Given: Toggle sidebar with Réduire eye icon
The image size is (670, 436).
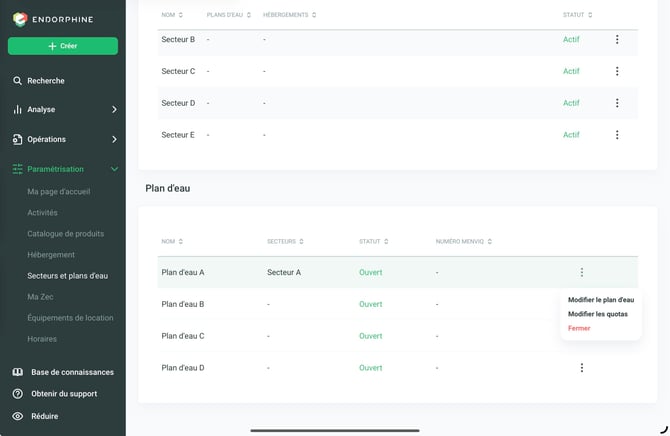Looking at the screenshot, I should [x=18, y=416].
